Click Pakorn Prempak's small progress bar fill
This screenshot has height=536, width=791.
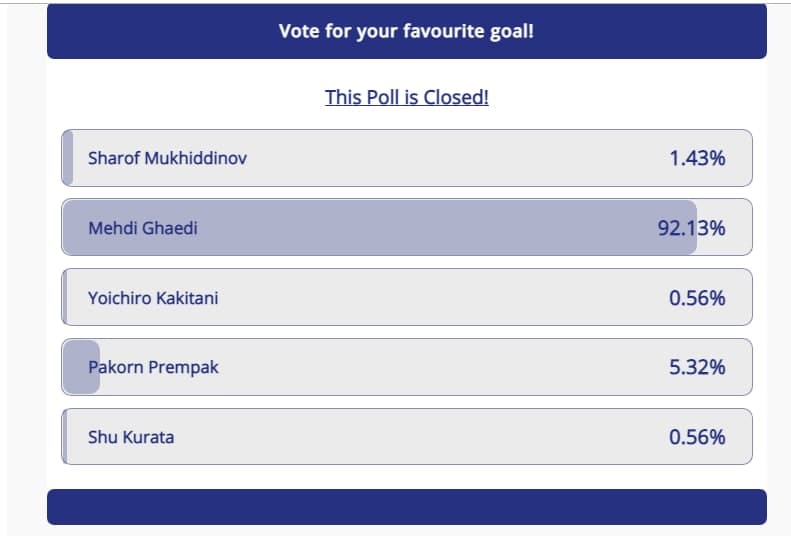(81, 367)
